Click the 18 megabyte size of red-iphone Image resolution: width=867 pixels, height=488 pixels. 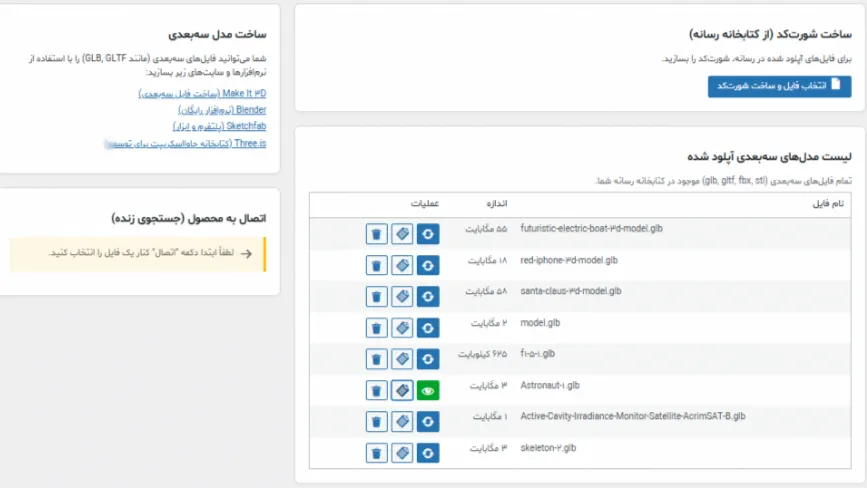(x=488, y=260)
